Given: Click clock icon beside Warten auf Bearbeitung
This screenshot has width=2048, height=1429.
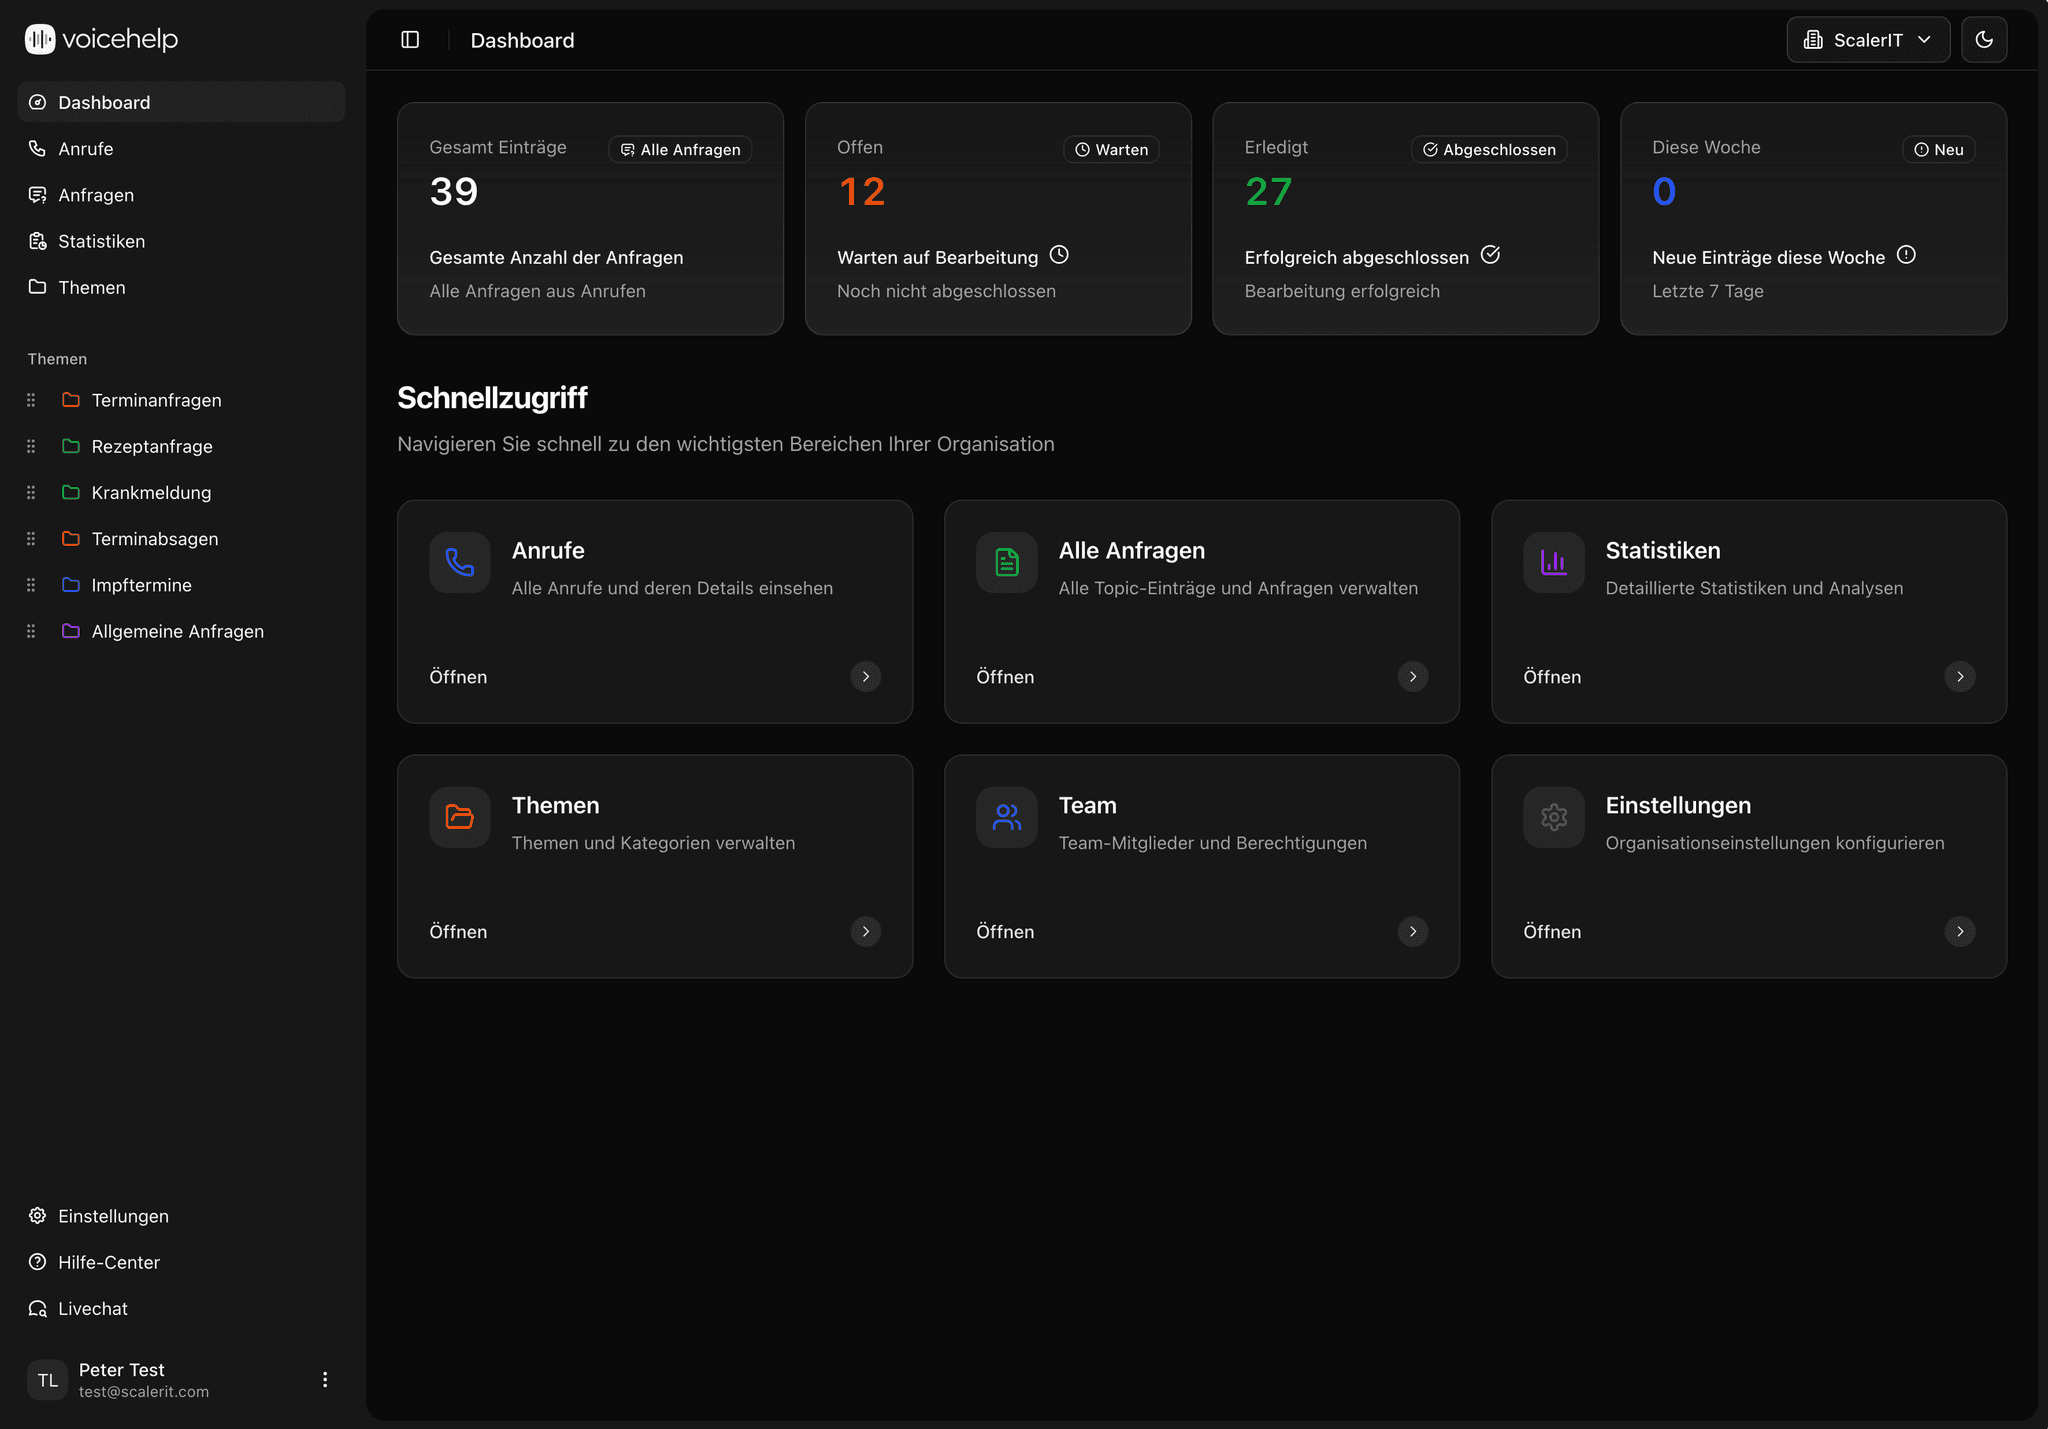Looking at the screenshot, I should point(1059,255).
